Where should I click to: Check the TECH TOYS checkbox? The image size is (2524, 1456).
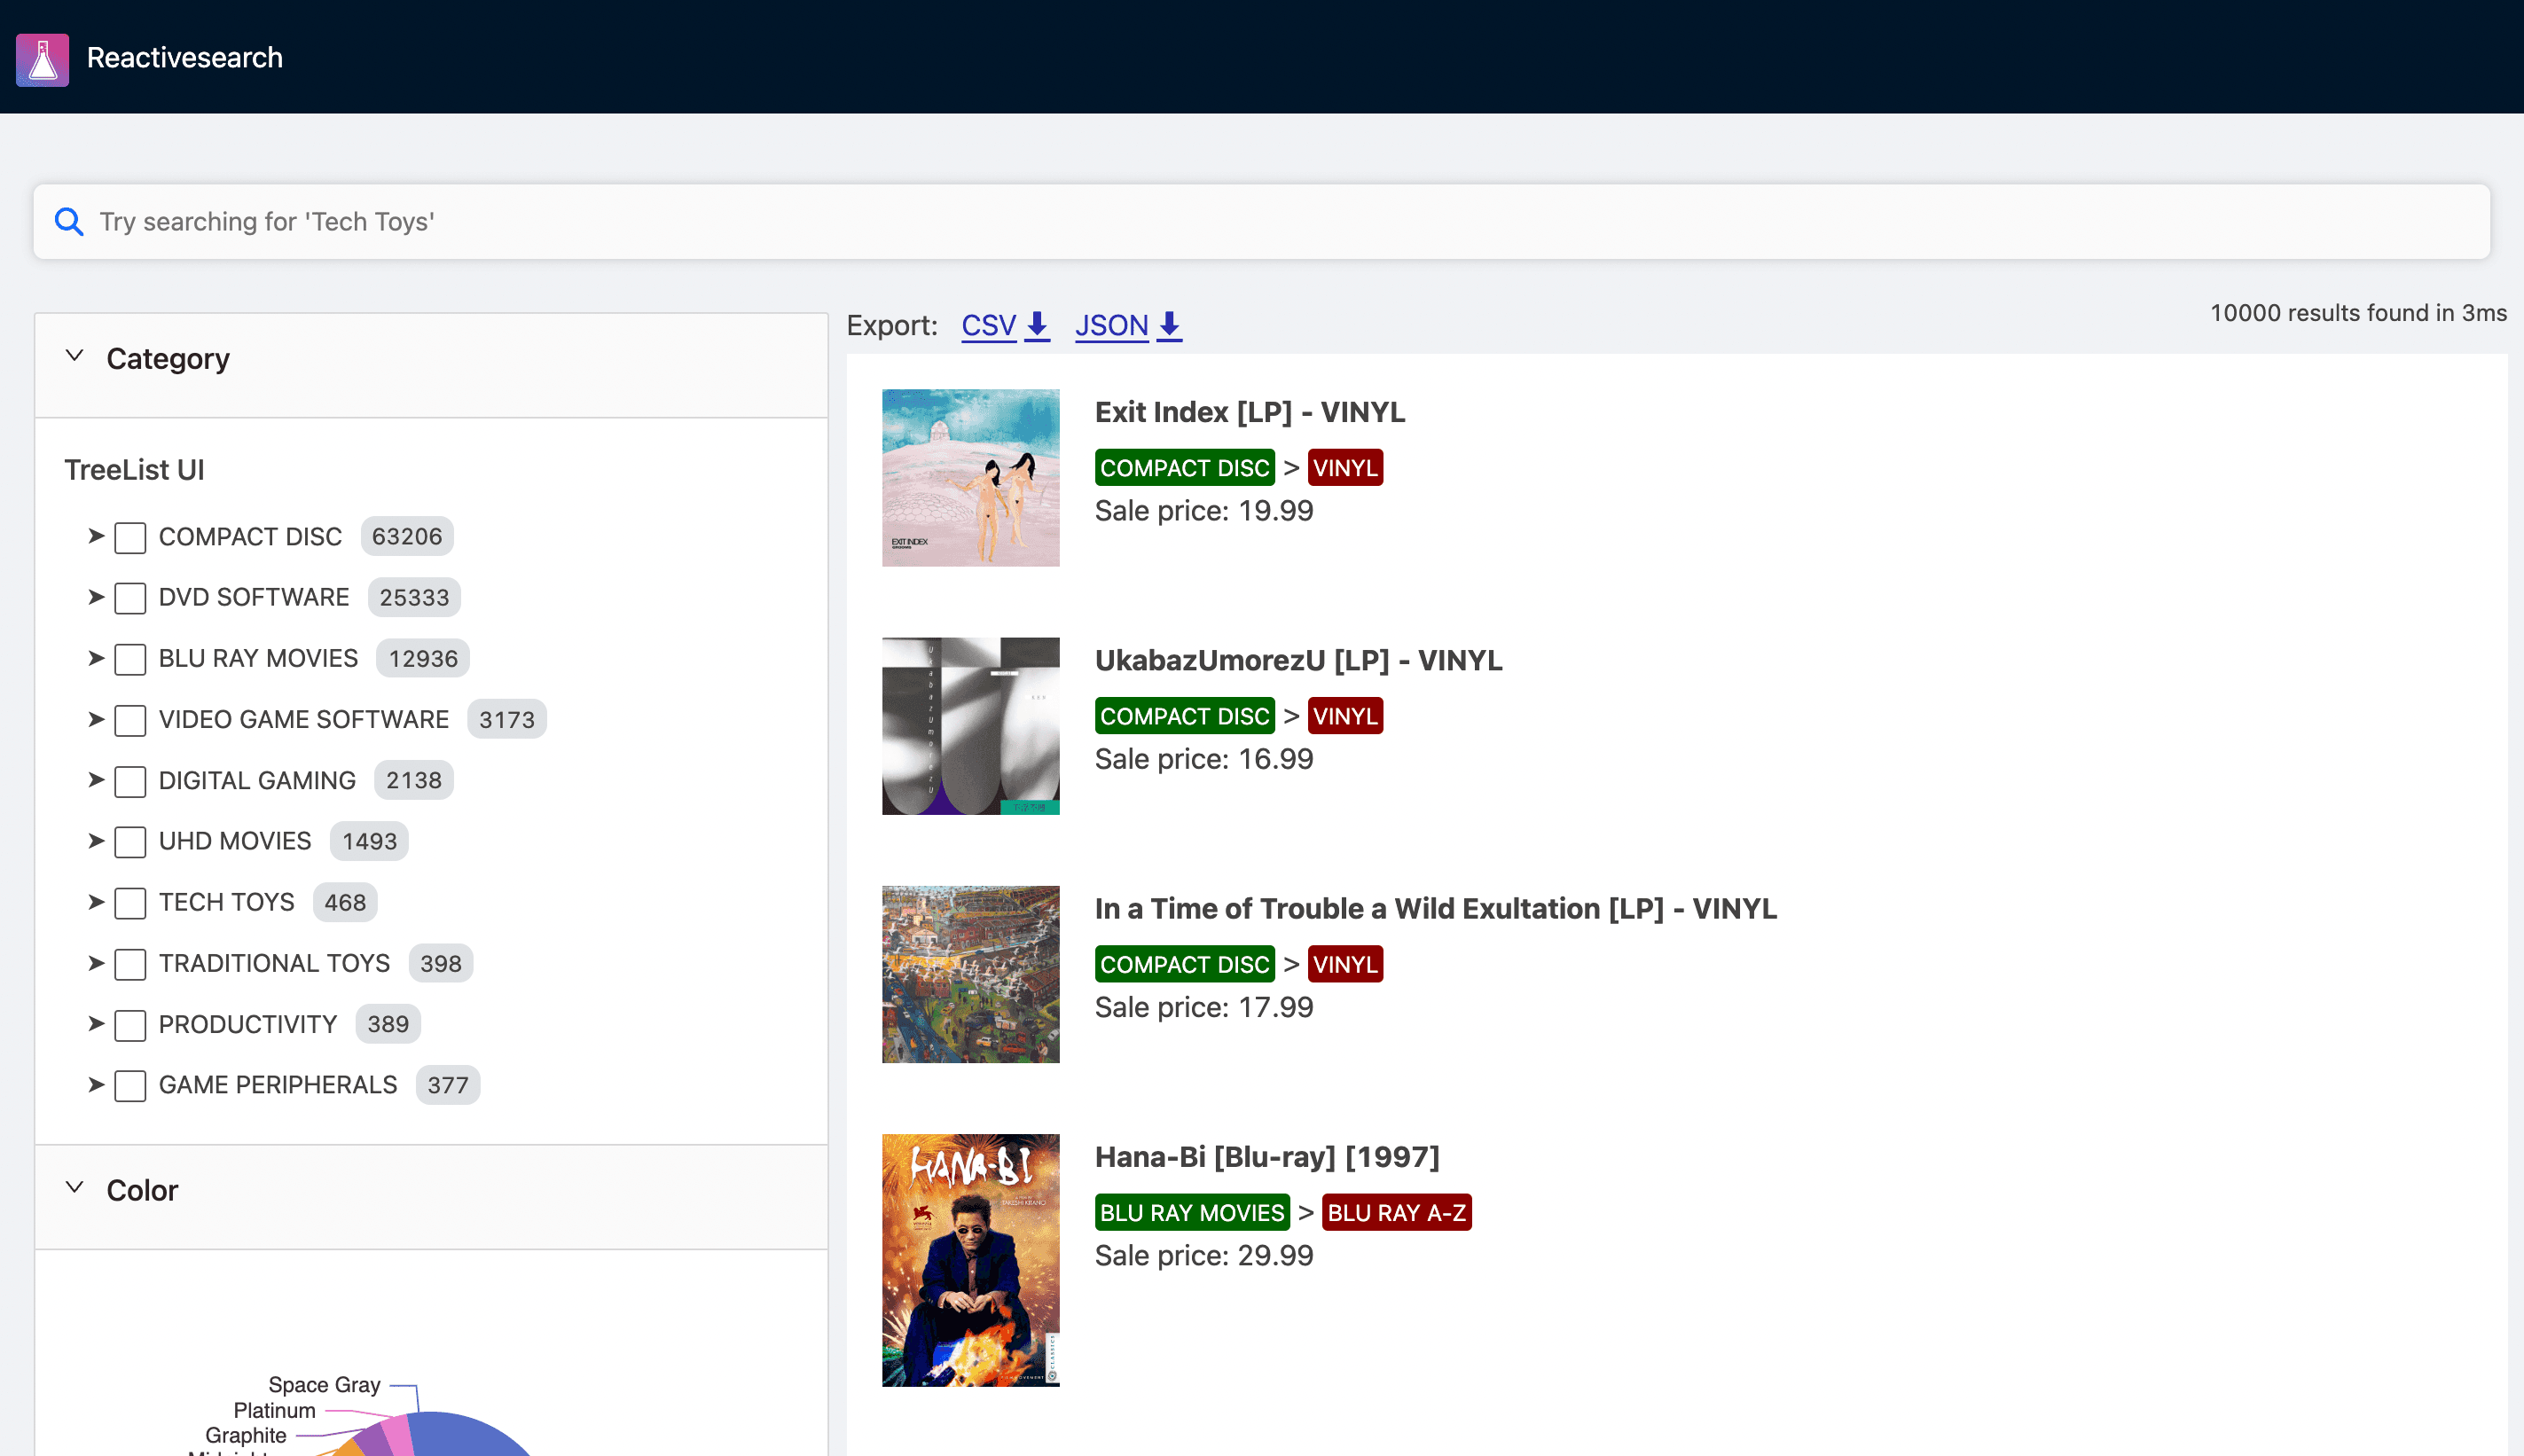[x=131, y=903]
